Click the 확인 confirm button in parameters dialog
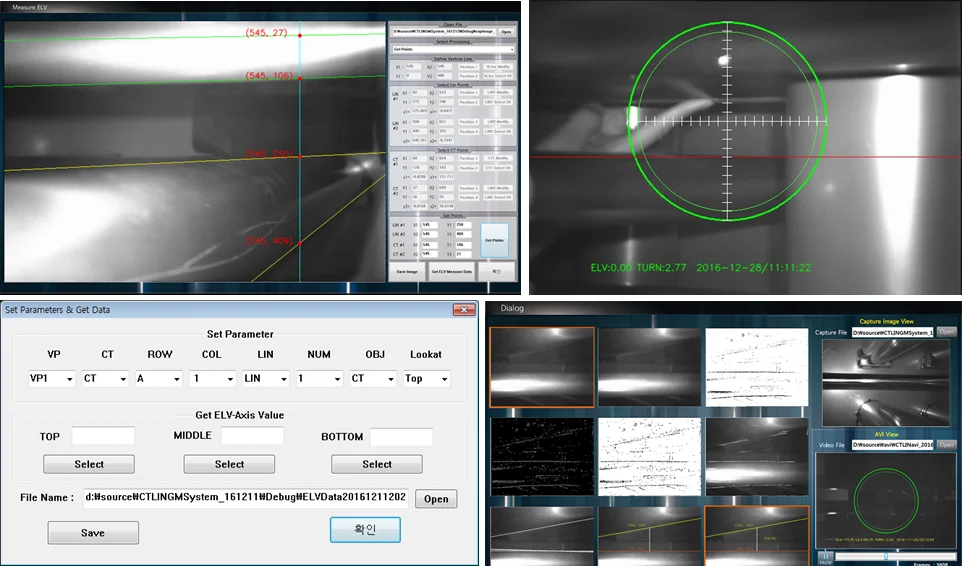The height and width of the screenshot is (566, 962). 365,530
